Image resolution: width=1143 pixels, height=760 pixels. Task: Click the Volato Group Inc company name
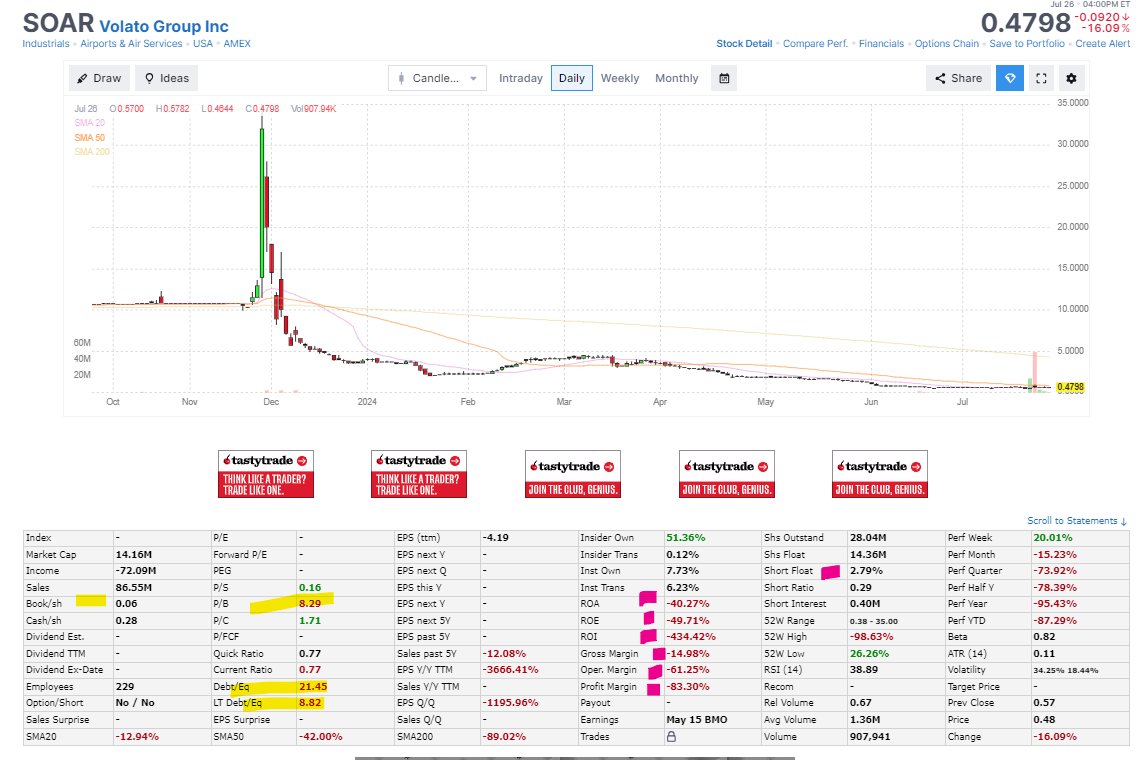[x=164, y=26]
